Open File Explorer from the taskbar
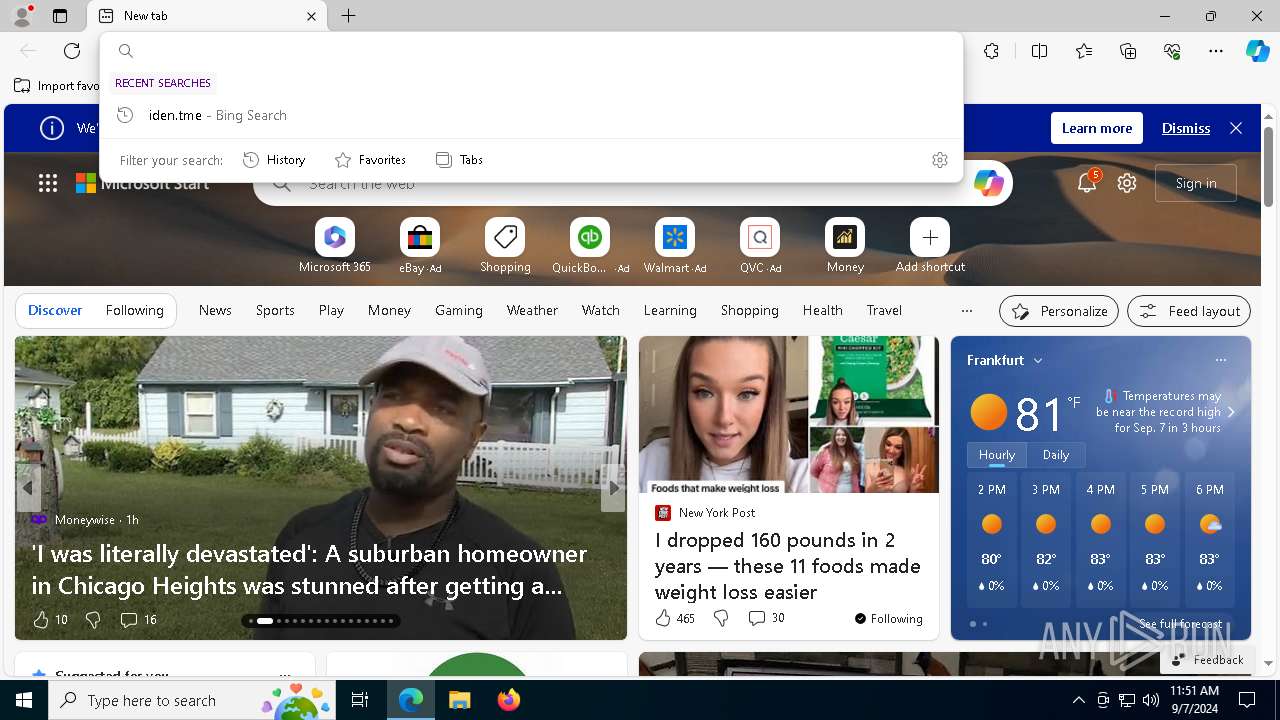 click(x=459, y=700)
